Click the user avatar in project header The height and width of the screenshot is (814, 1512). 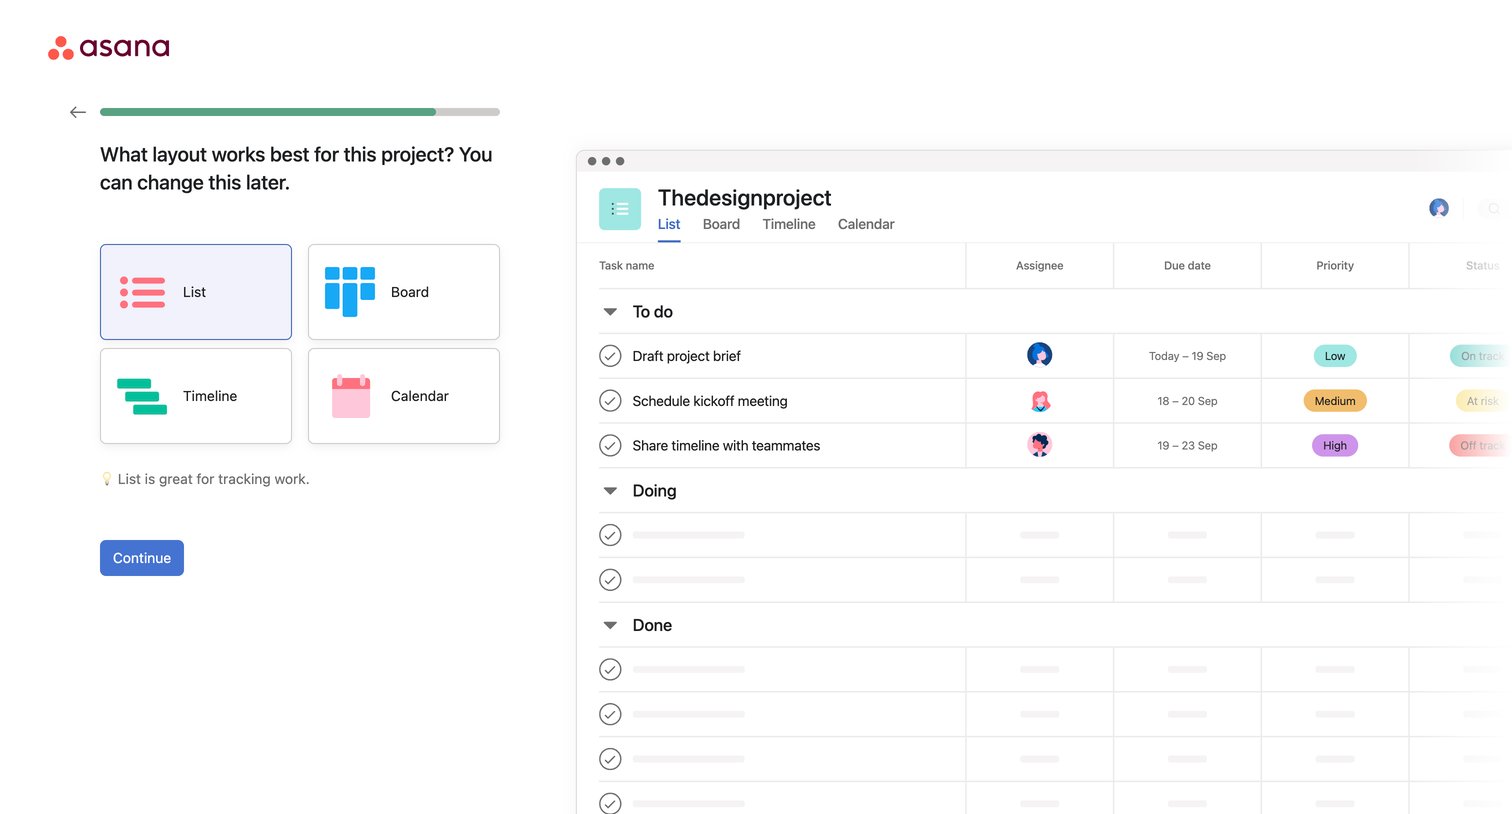tap(1439, 208)
